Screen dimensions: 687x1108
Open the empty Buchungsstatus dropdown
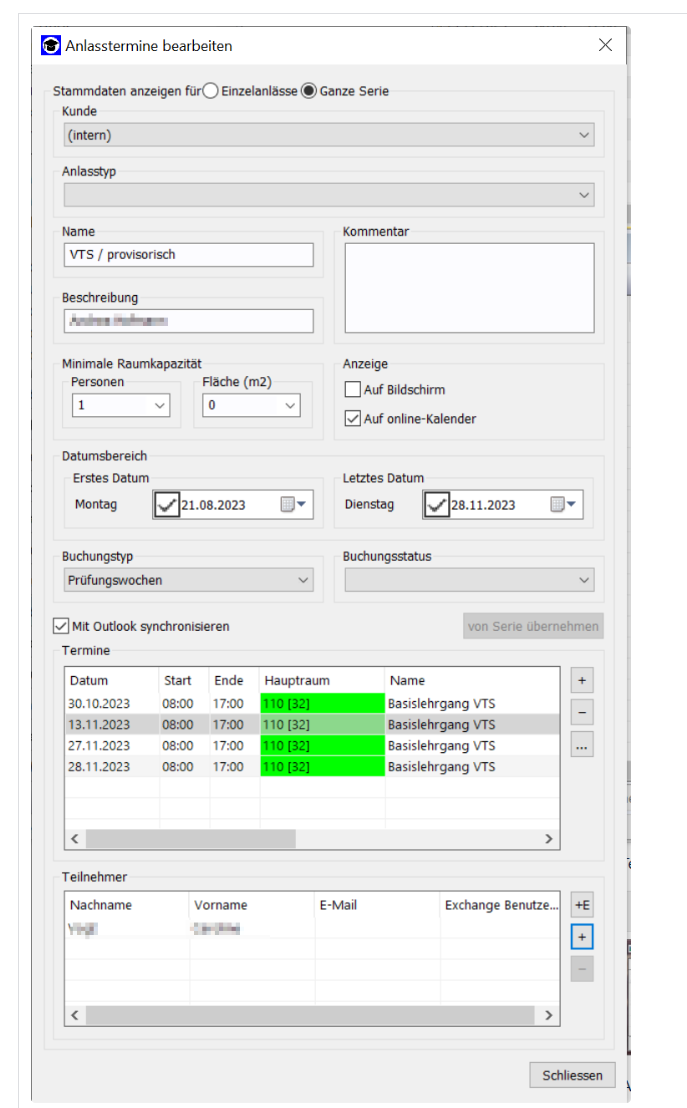[x=469, y=580]
